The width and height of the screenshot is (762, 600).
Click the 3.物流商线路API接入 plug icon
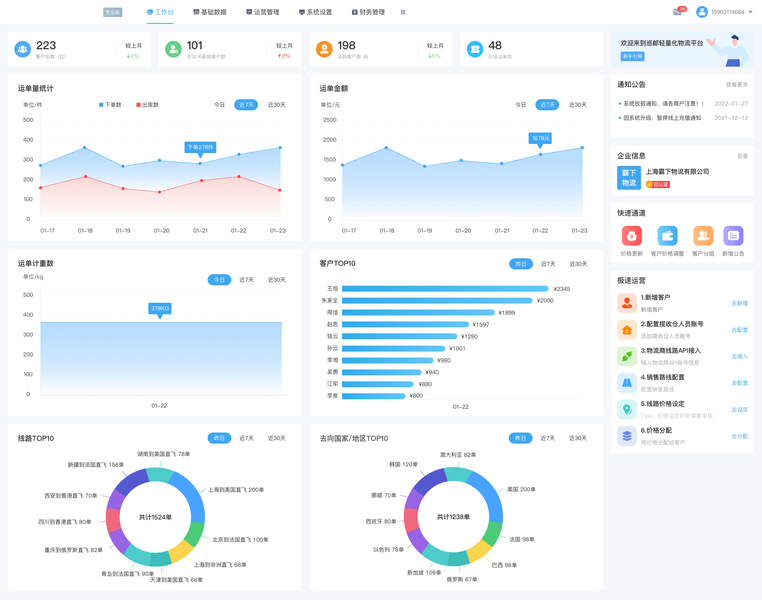tap(627, 357)
